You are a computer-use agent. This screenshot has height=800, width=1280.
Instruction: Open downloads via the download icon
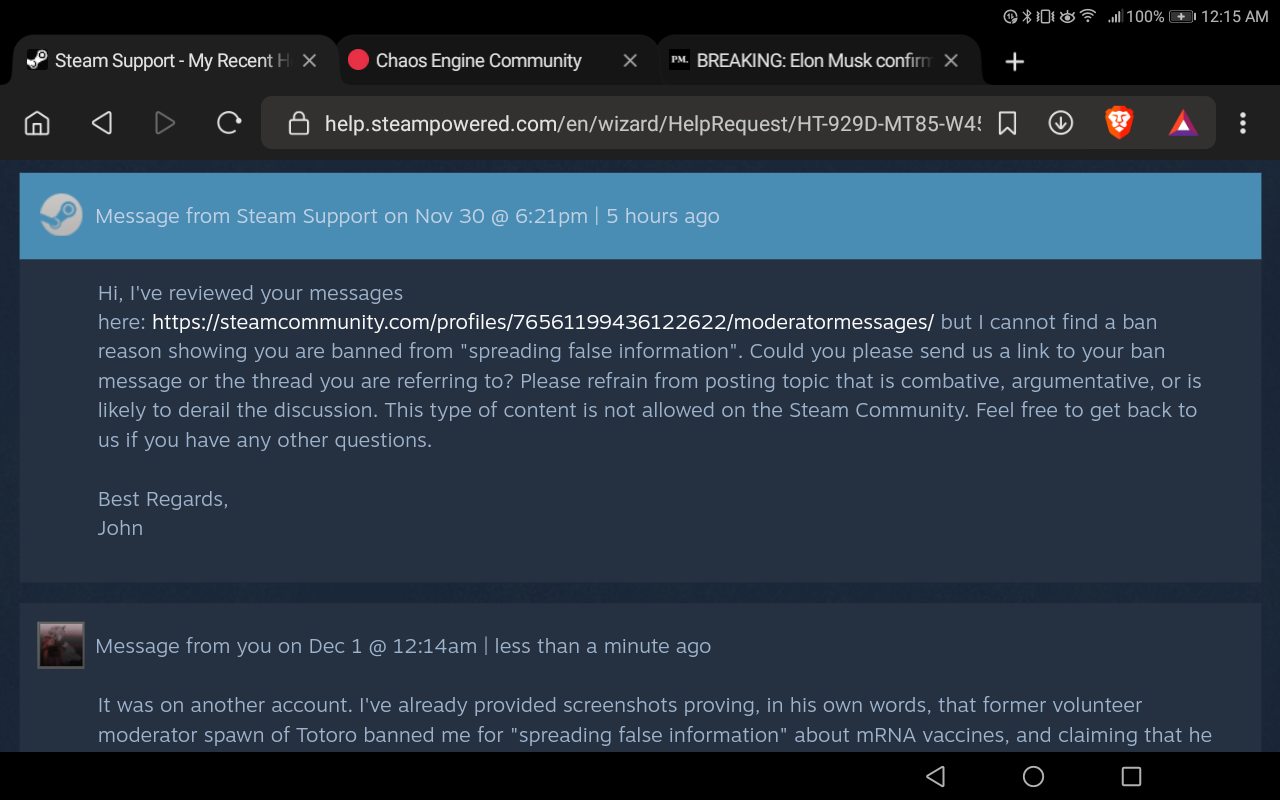[1060, 123]
